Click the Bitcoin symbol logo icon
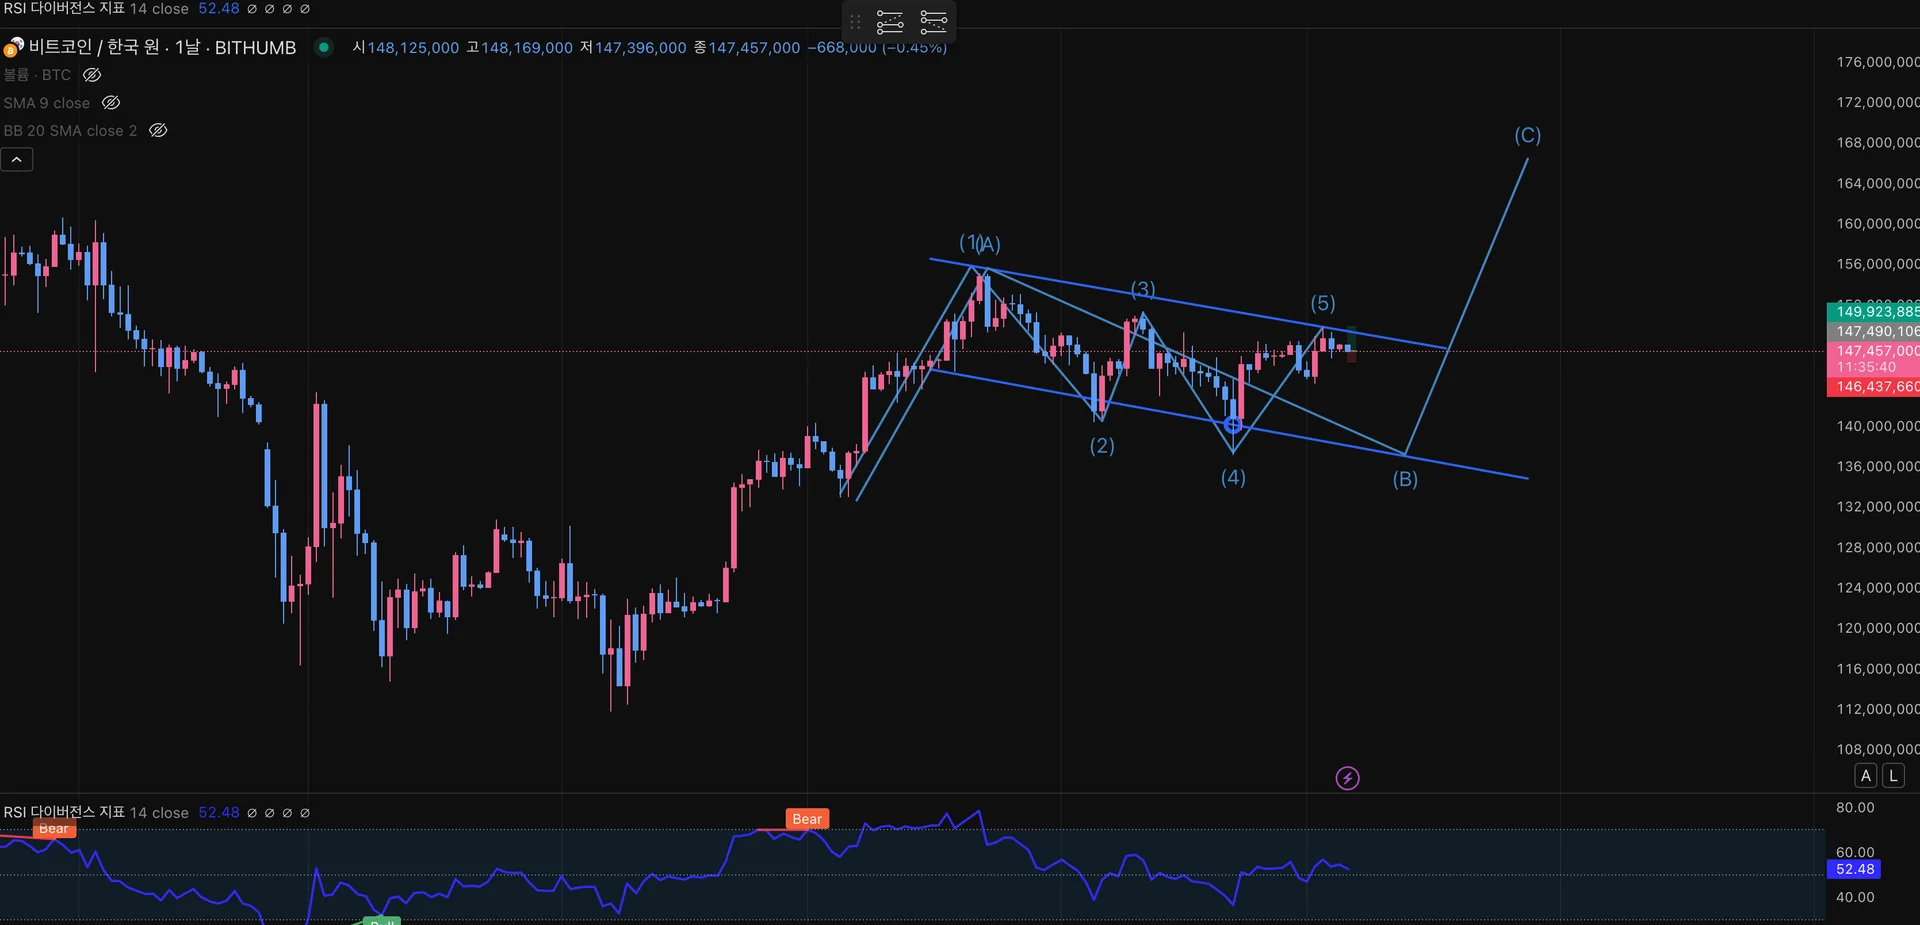 13,47
